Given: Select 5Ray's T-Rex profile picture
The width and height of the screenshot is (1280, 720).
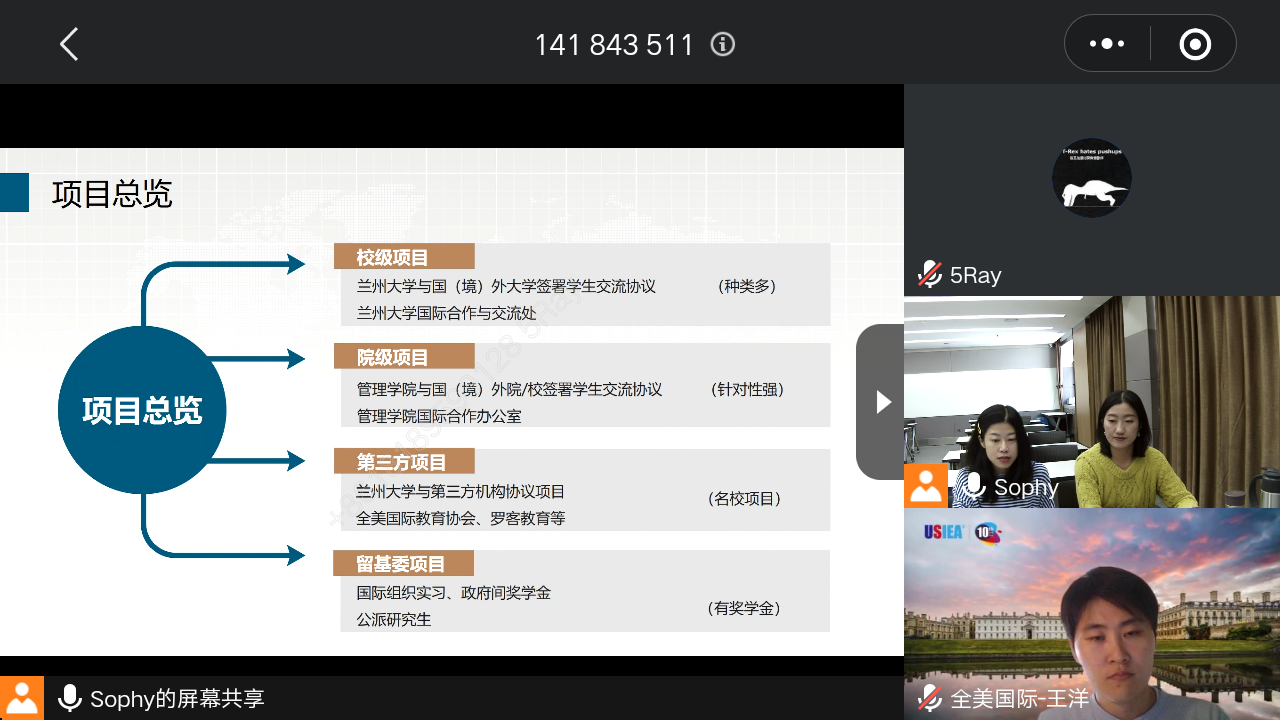Looking at the screenshot, I should [x=1091, y=178].
